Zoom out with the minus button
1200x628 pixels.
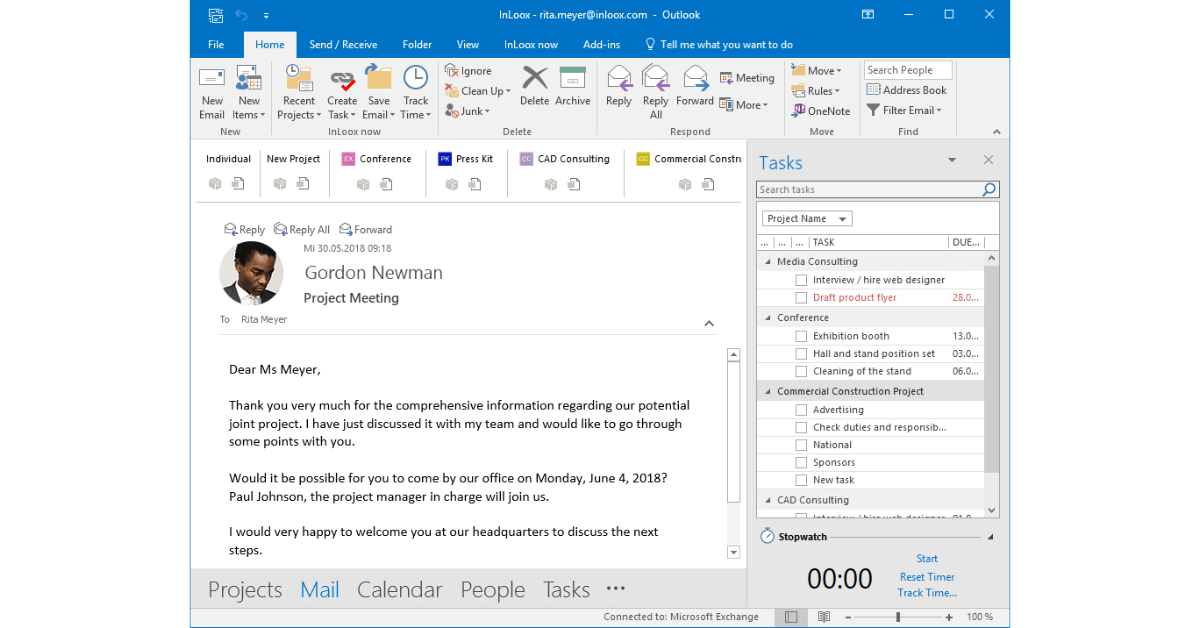coord(846,617)
